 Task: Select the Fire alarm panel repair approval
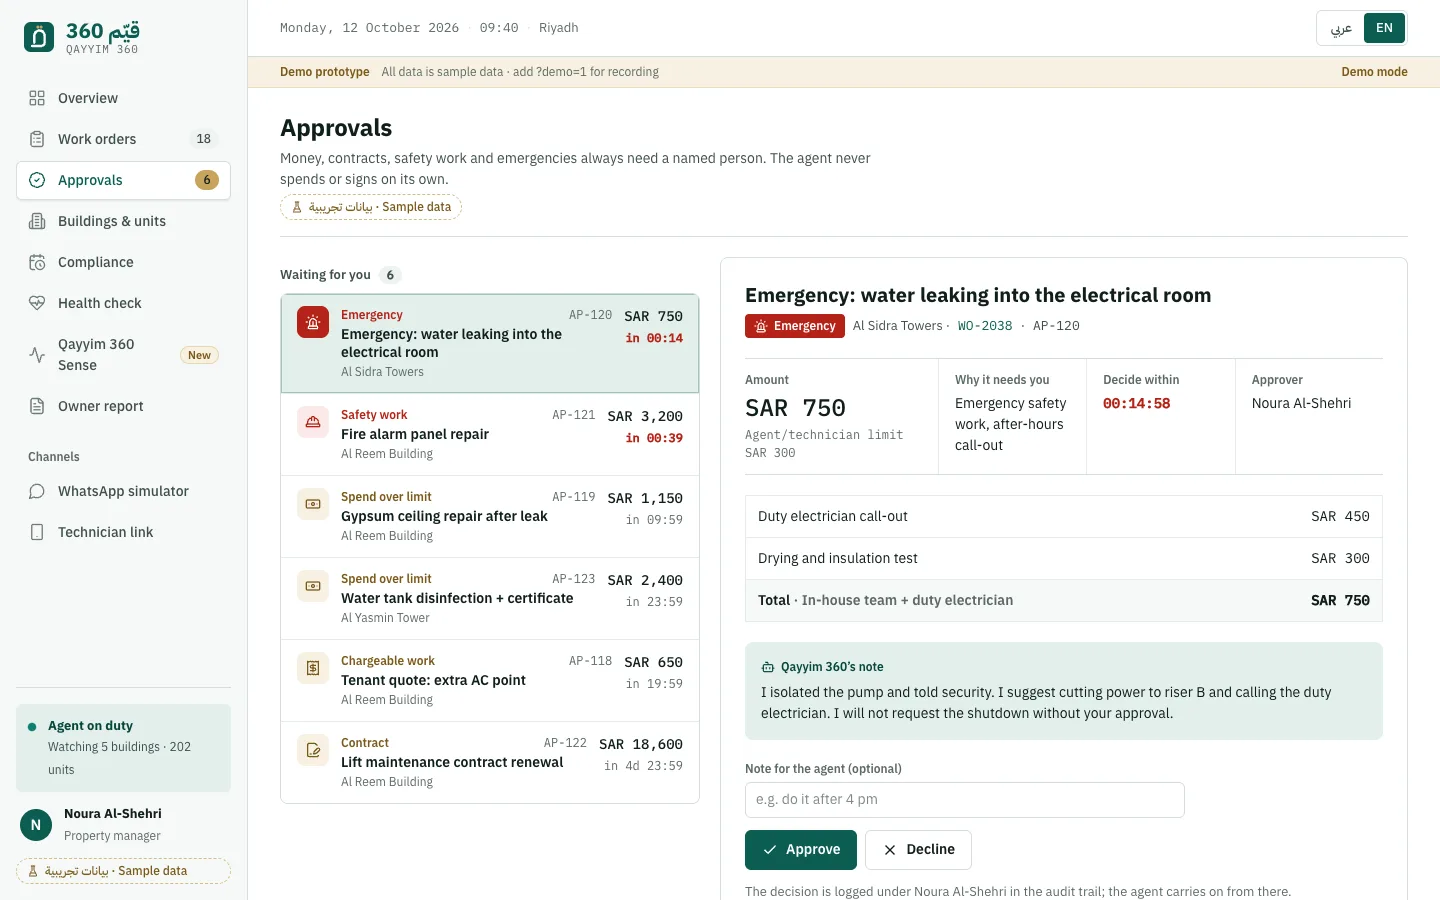(490, 434)
